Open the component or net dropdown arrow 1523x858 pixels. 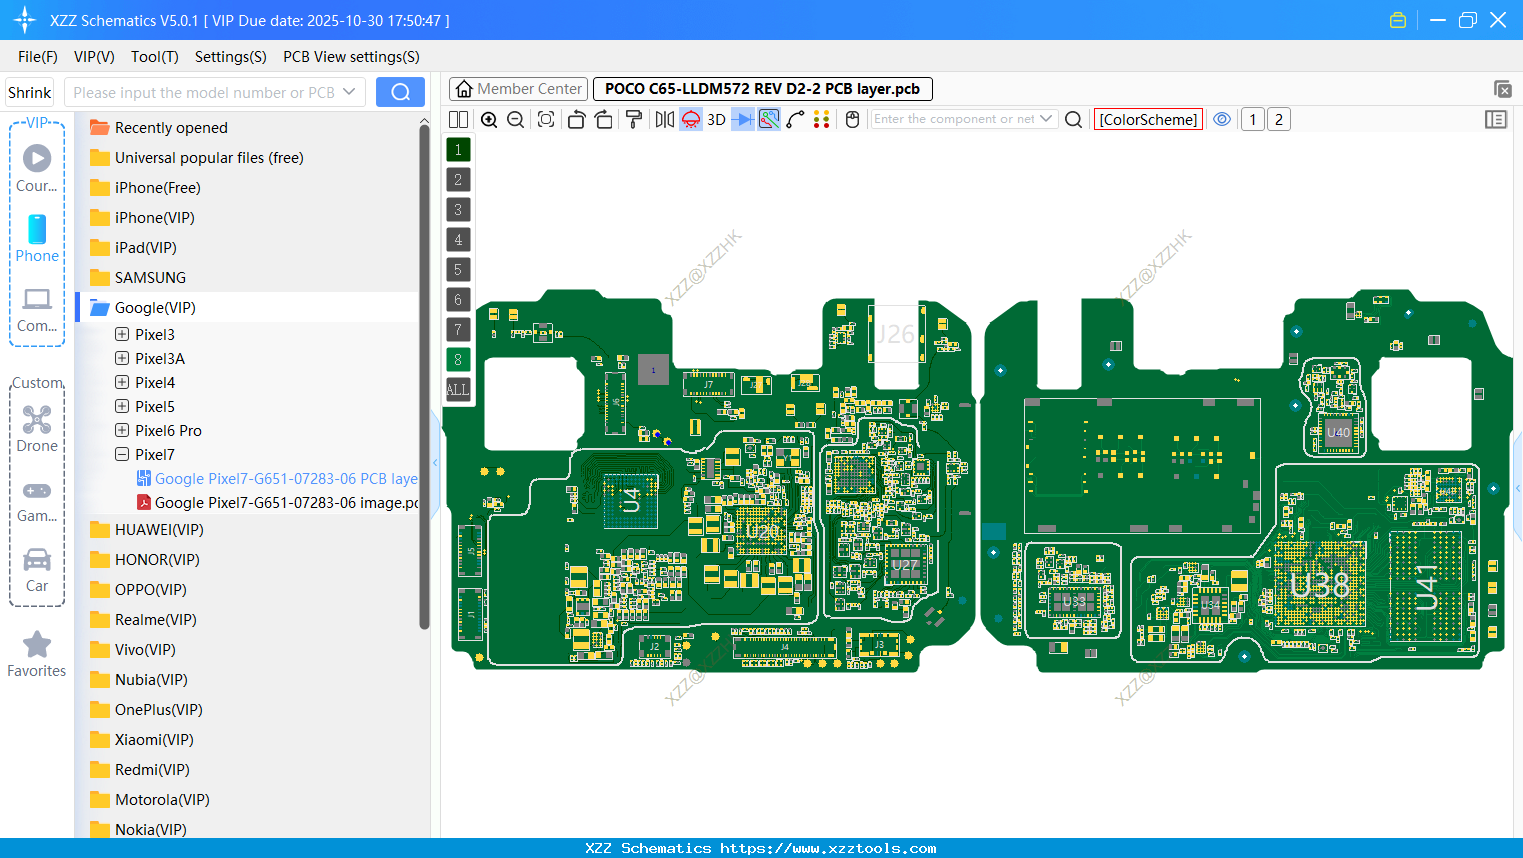[x=1046, y=118]
